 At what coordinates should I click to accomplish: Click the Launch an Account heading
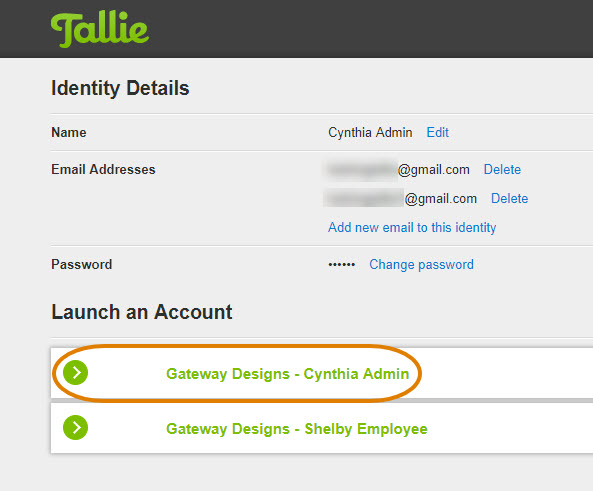pyautogui.click(x=142, y=312)
